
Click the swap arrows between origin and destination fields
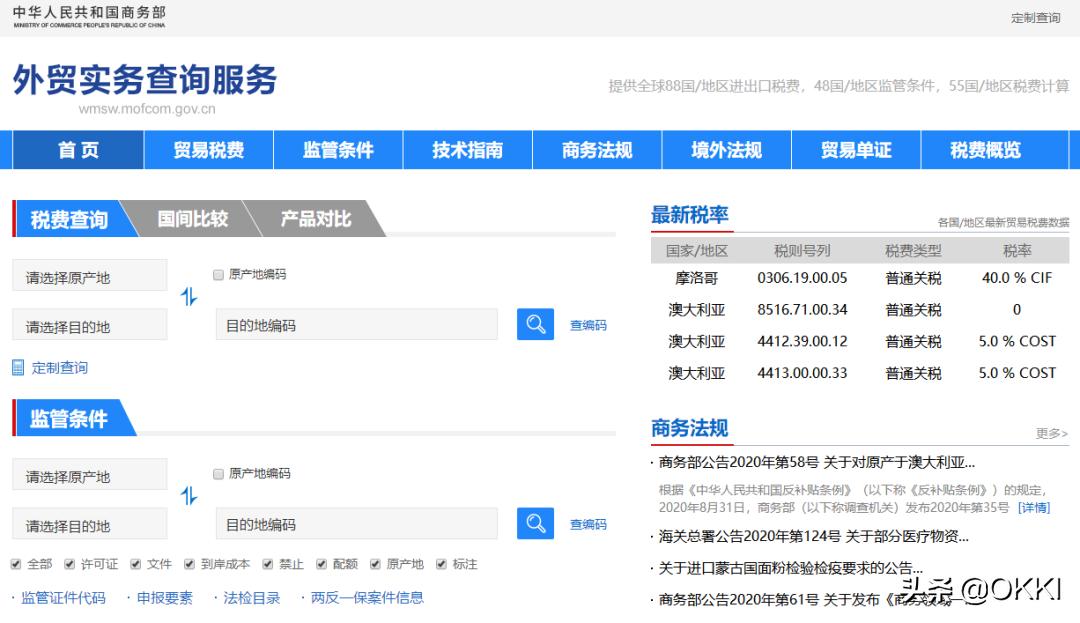[190, 295]
